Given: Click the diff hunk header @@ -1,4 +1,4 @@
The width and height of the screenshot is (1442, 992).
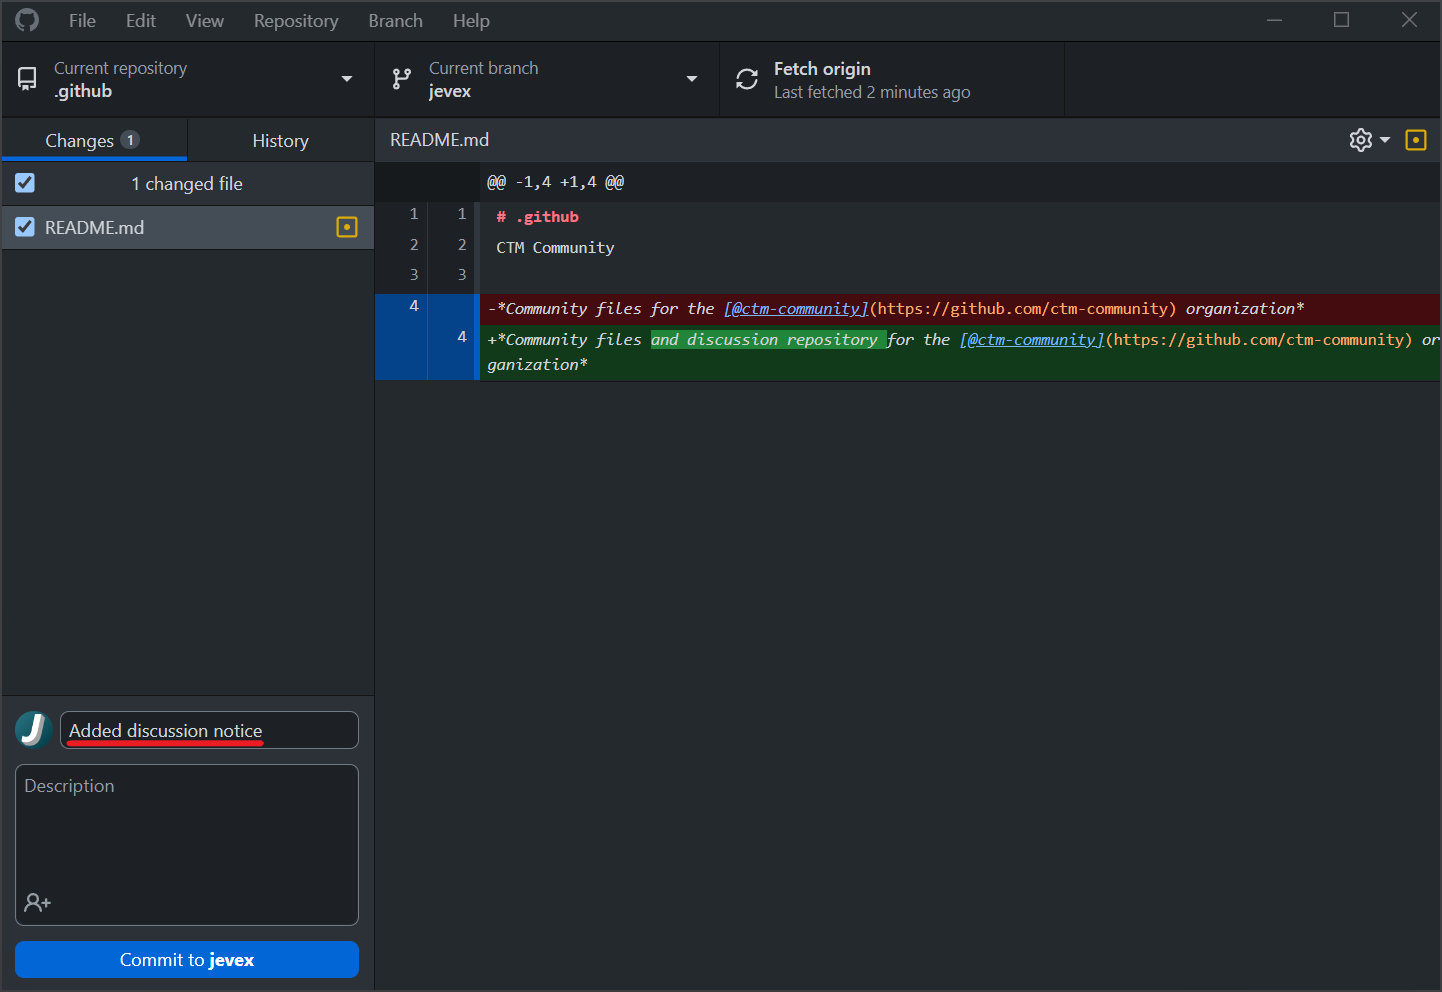Looking at the screenshot, I should (x=555, y=182).
